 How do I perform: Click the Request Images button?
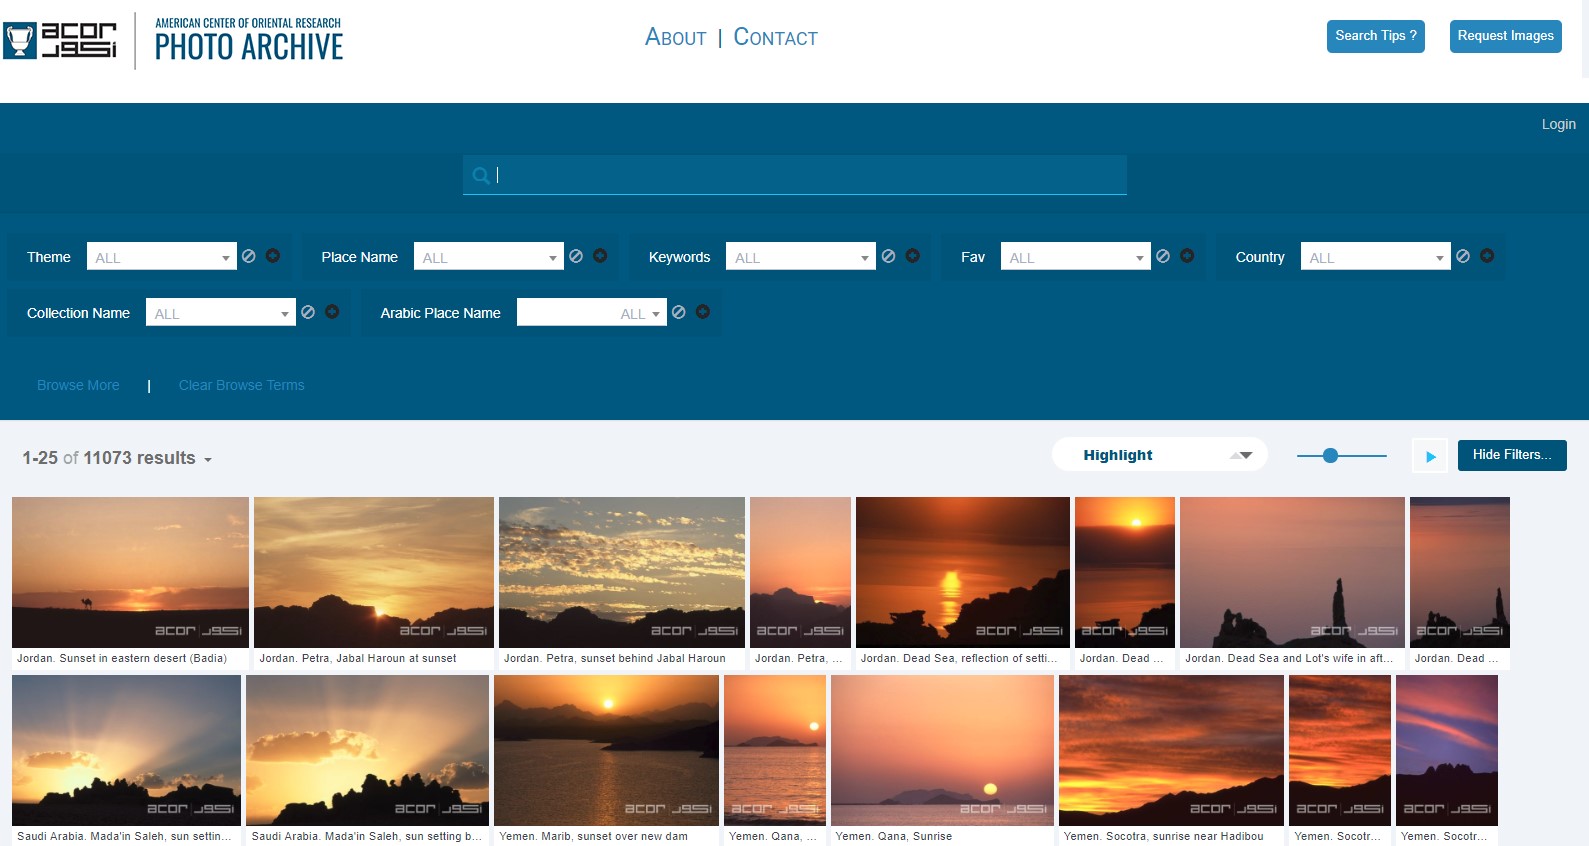point(1505,36)
